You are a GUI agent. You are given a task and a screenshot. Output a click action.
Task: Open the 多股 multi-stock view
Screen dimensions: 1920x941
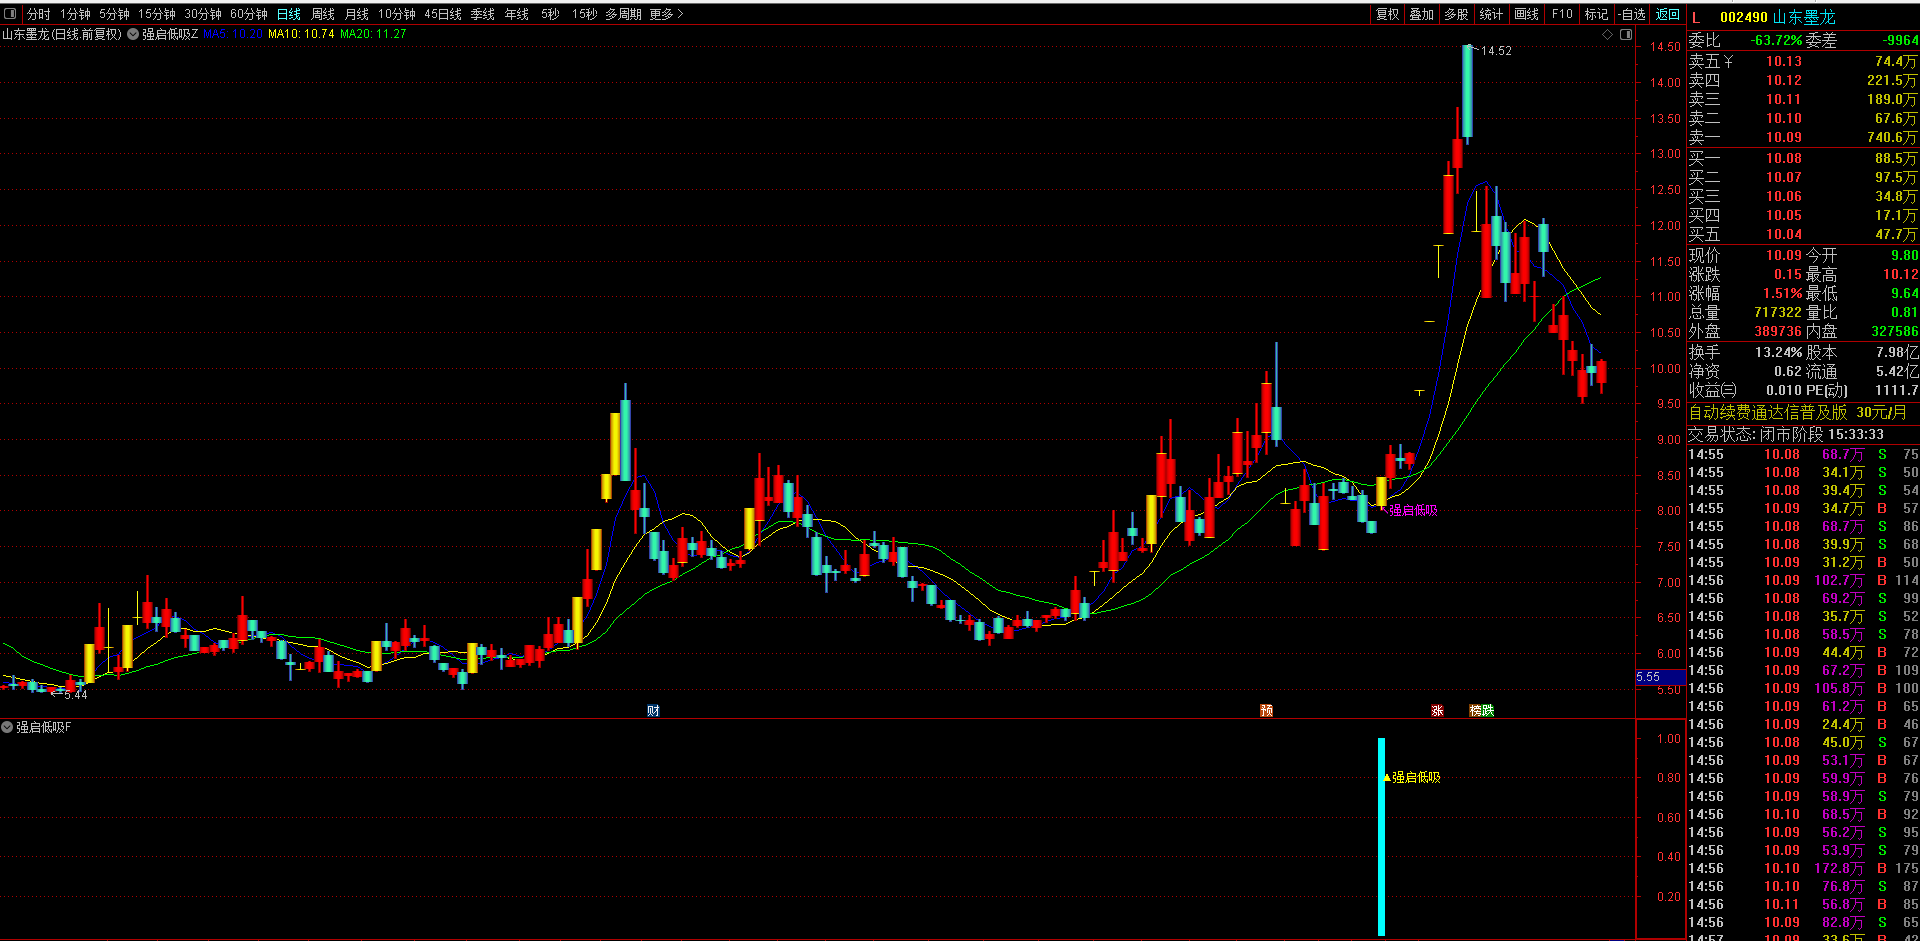coord(1456,14)
